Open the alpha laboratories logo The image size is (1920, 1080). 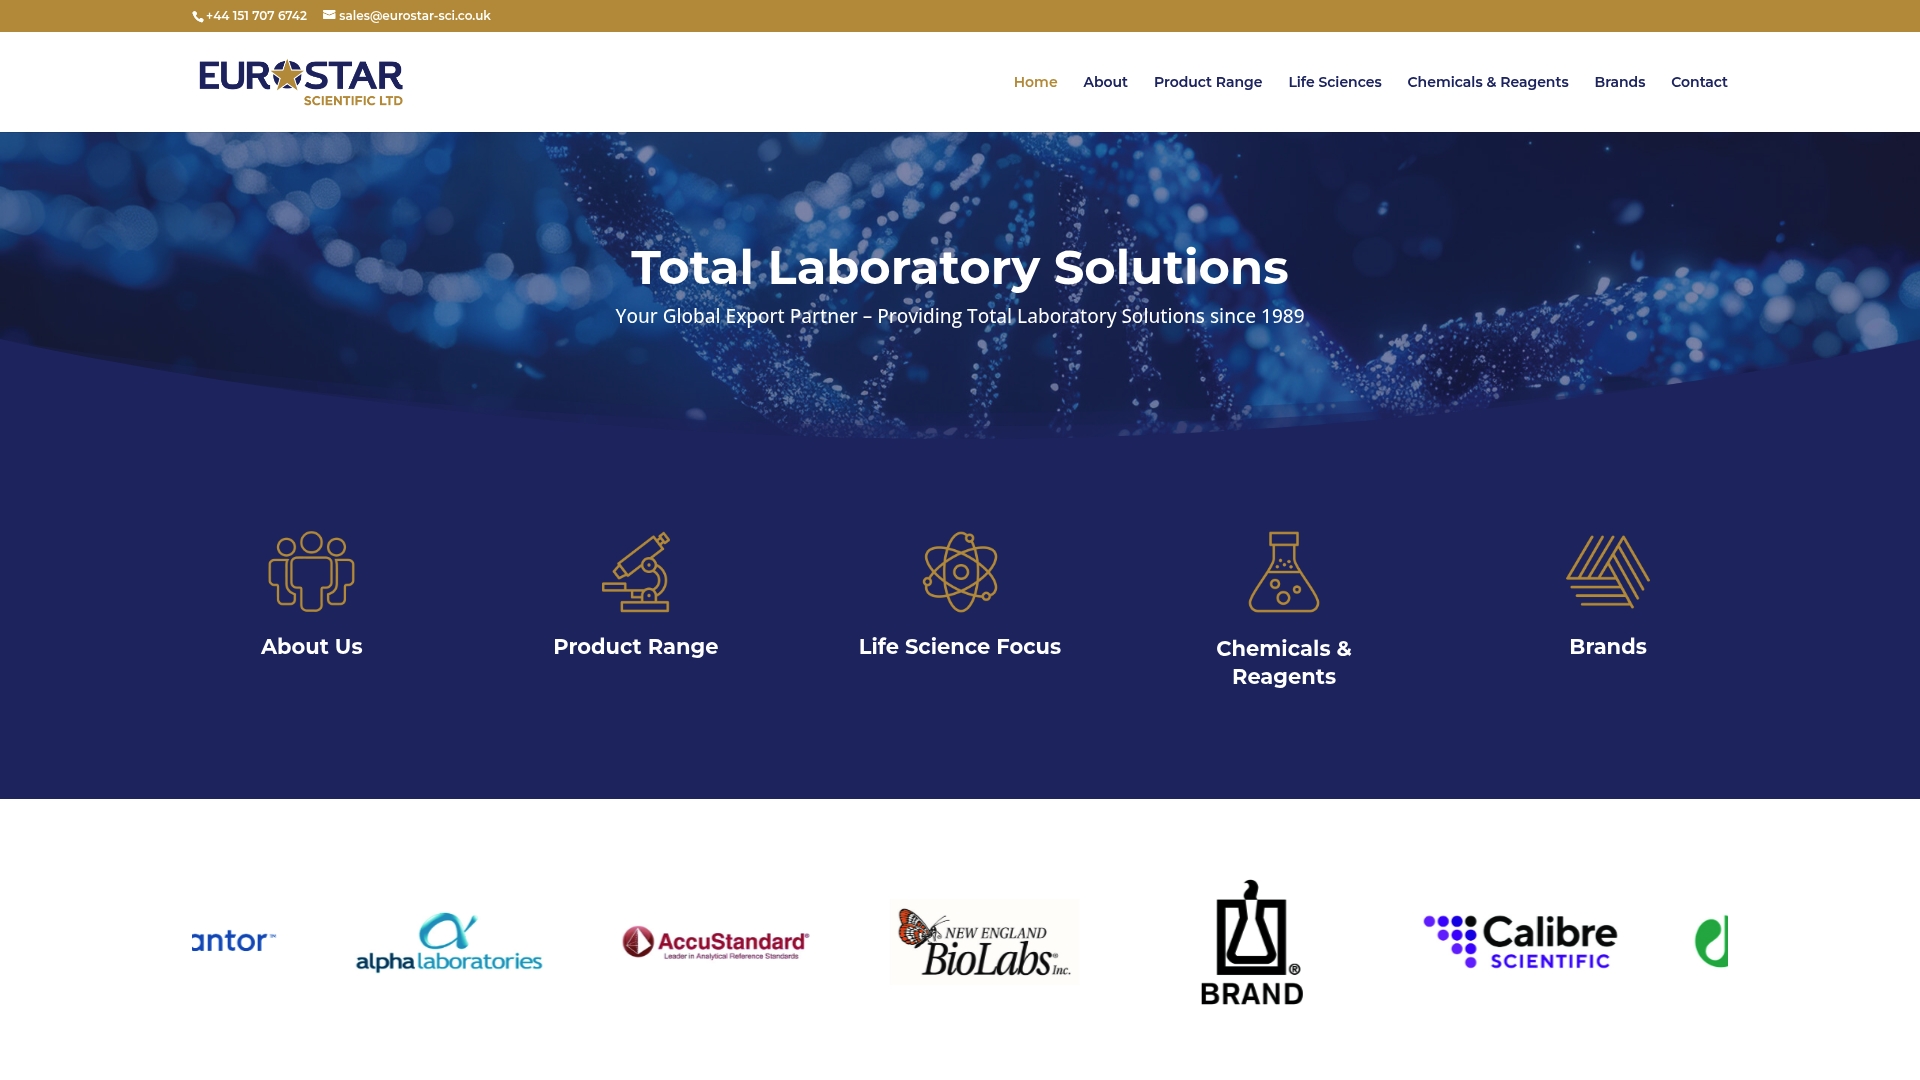pyautogui.click(x=449, y=942)
